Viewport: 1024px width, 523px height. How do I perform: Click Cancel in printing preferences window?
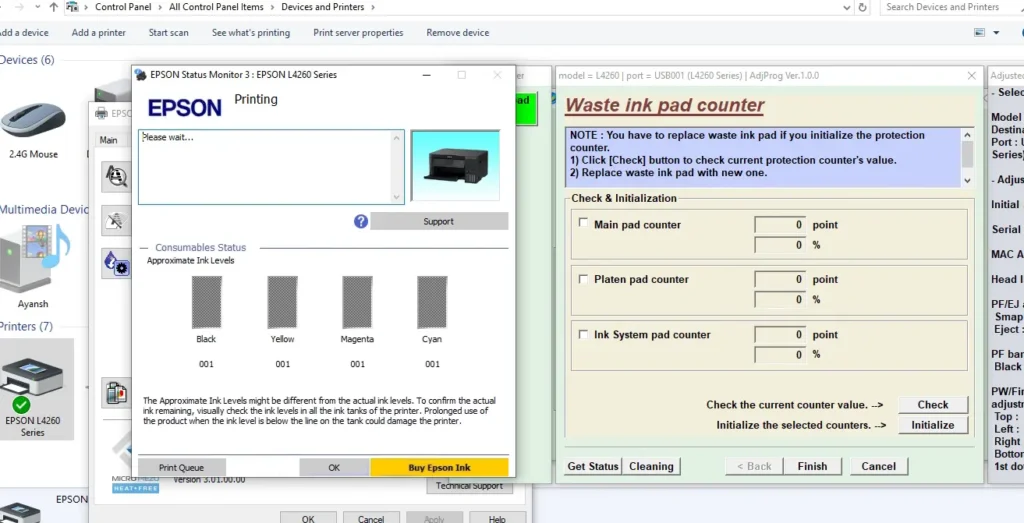tap(371, 518)
